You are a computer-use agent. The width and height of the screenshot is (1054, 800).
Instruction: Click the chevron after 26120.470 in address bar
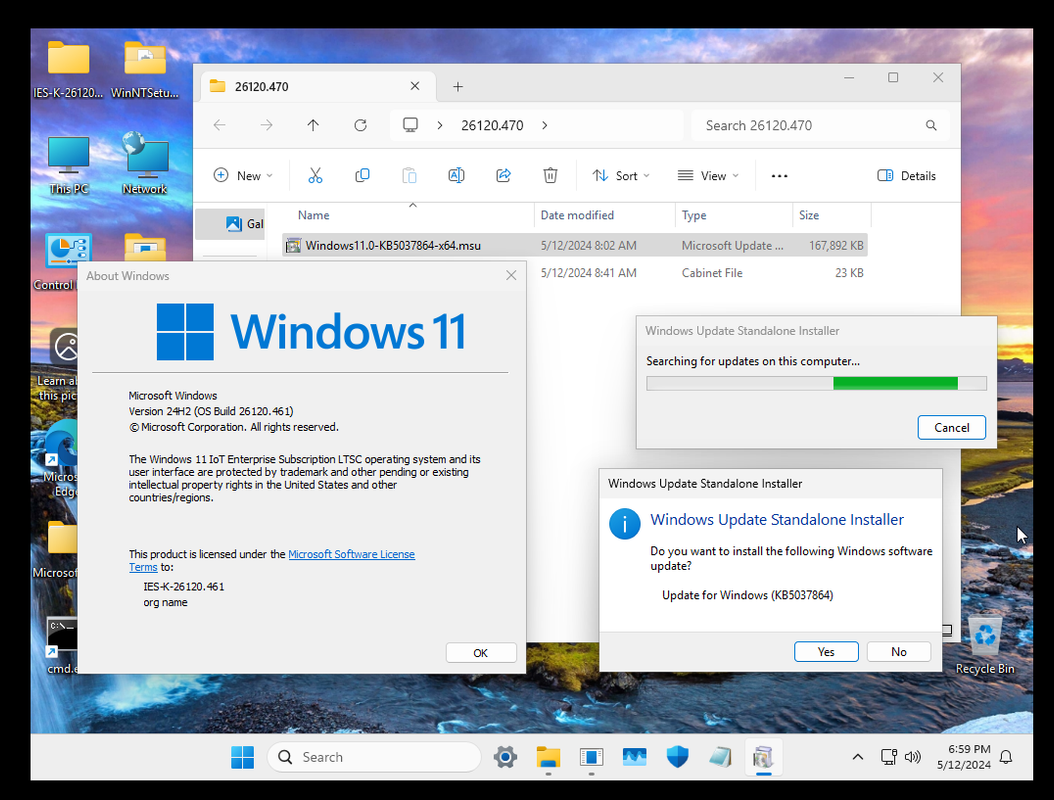(544, 125)
